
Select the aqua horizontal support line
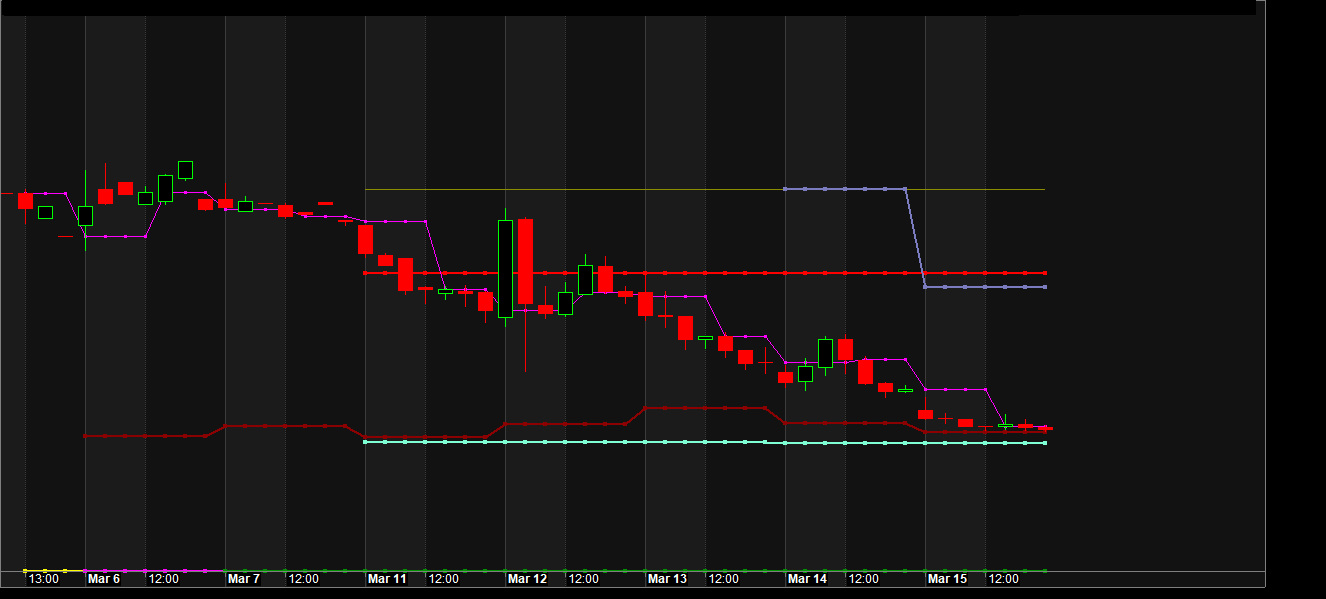(705, 442)
